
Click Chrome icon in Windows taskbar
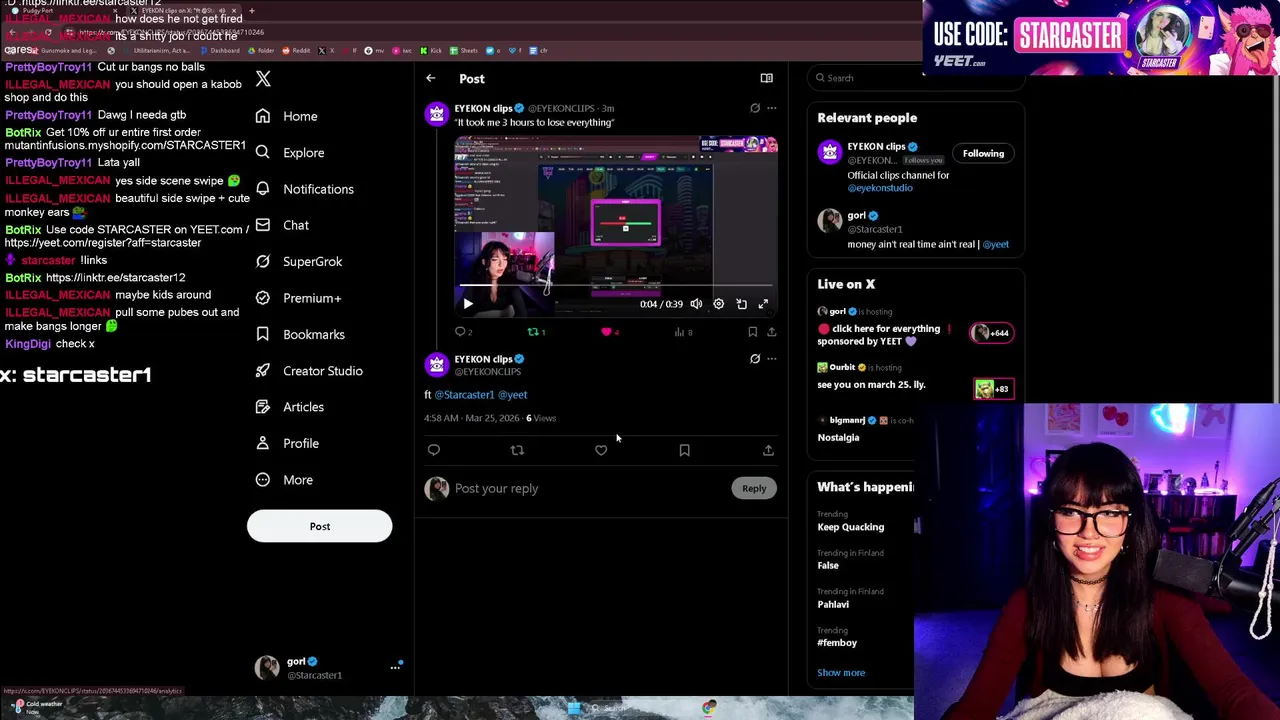pyautogui.click(x=709, y=708)
